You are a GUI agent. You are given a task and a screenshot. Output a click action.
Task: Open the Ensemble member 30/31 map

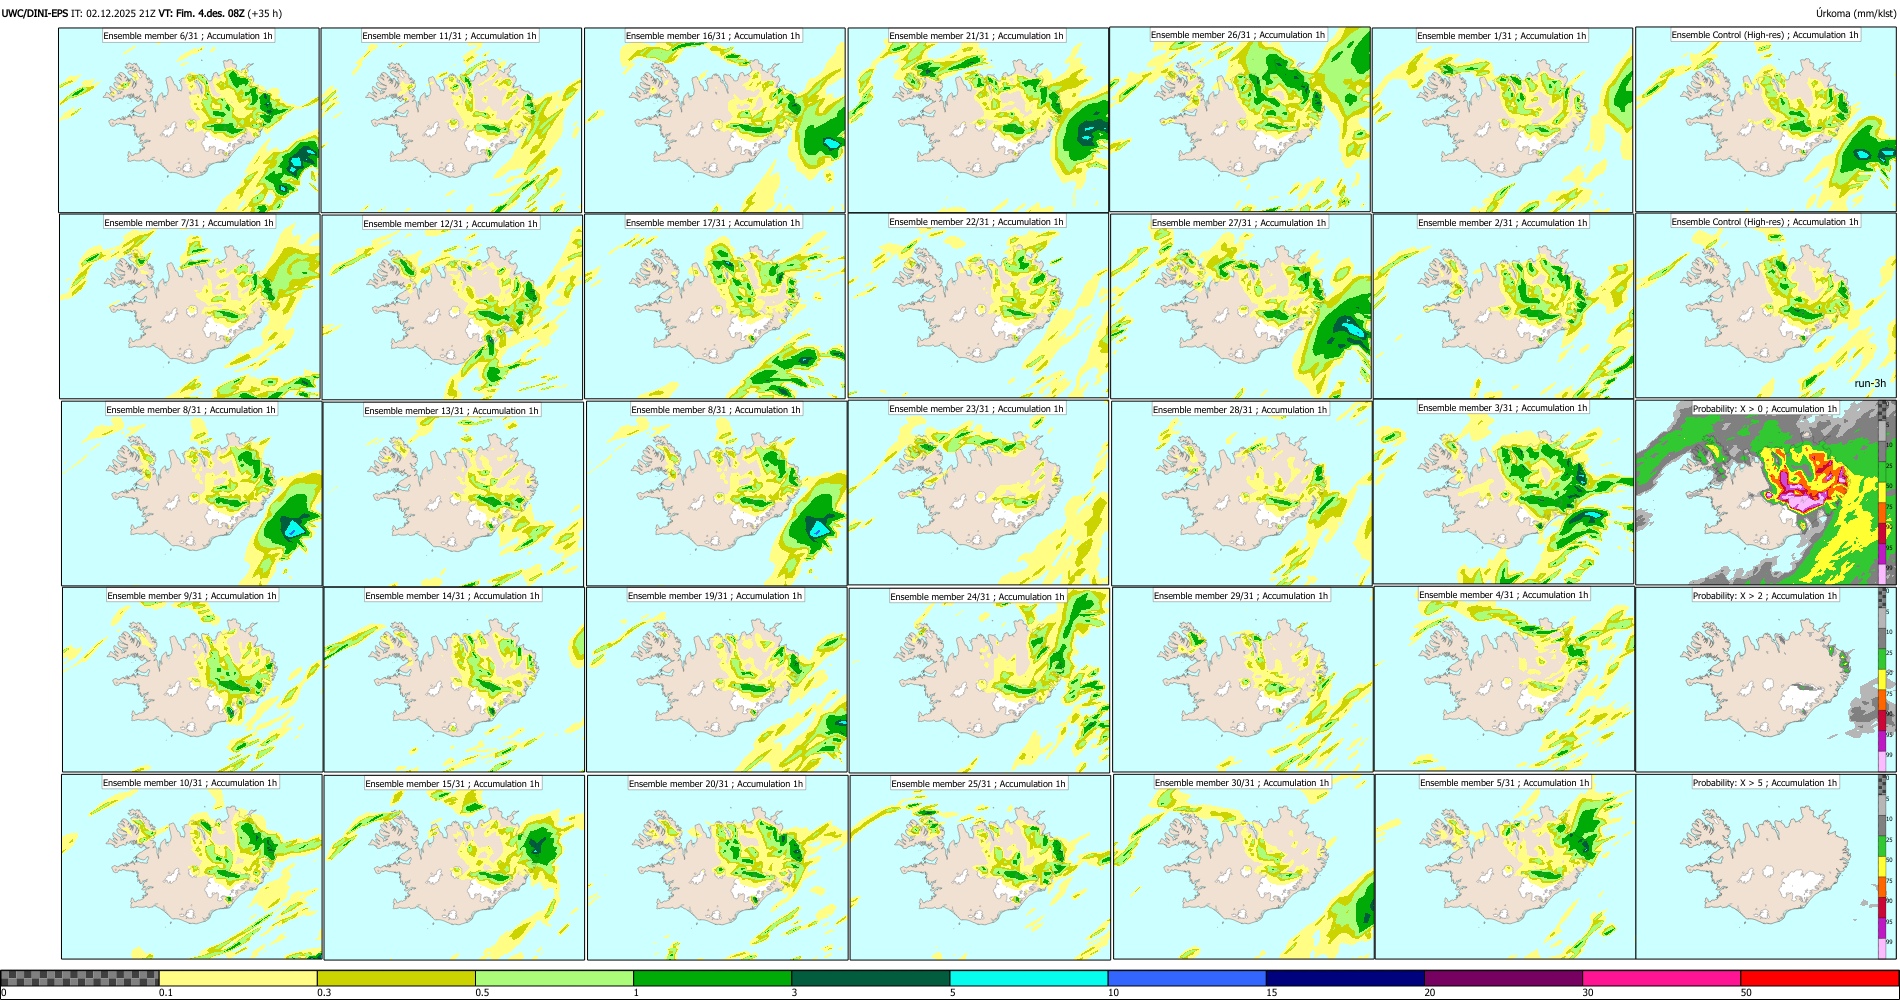1243,866
